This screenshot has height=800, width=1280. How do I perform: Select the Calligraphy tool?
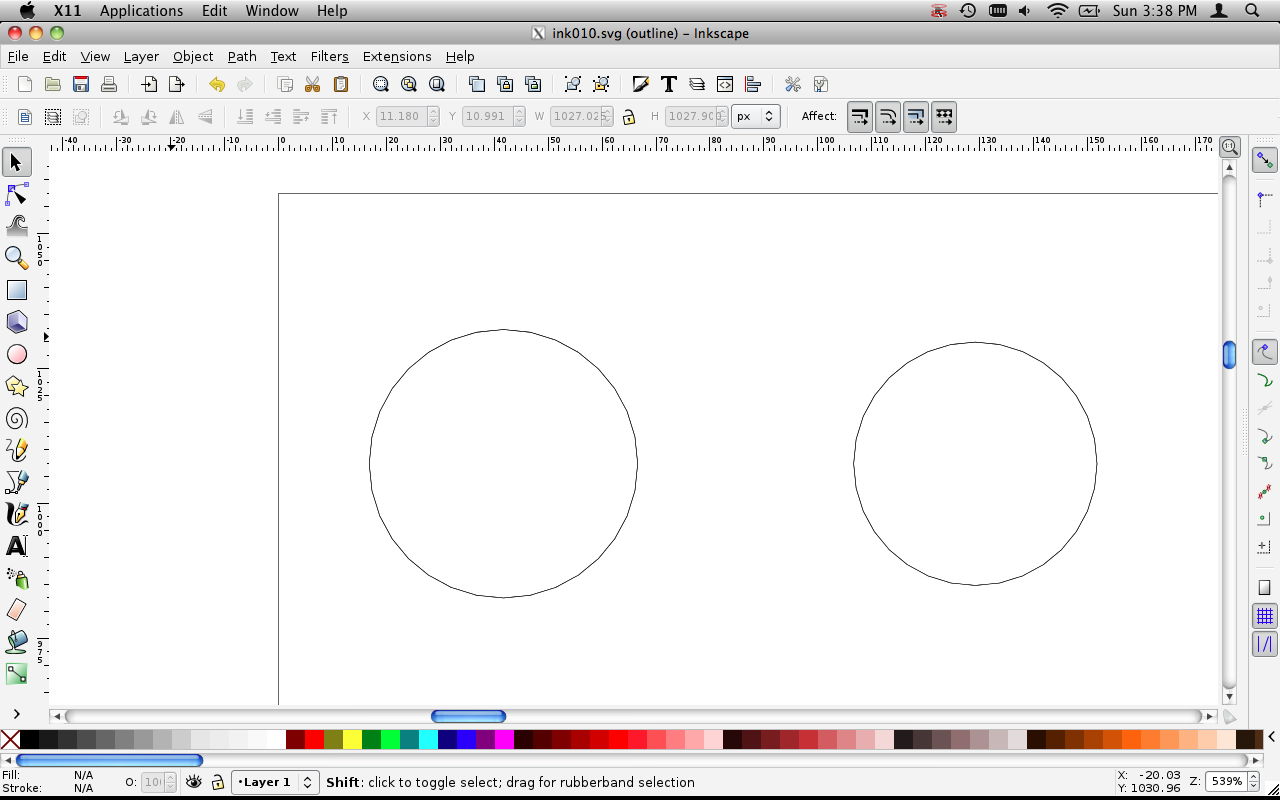pyautogui.click(x=17, y=514)
